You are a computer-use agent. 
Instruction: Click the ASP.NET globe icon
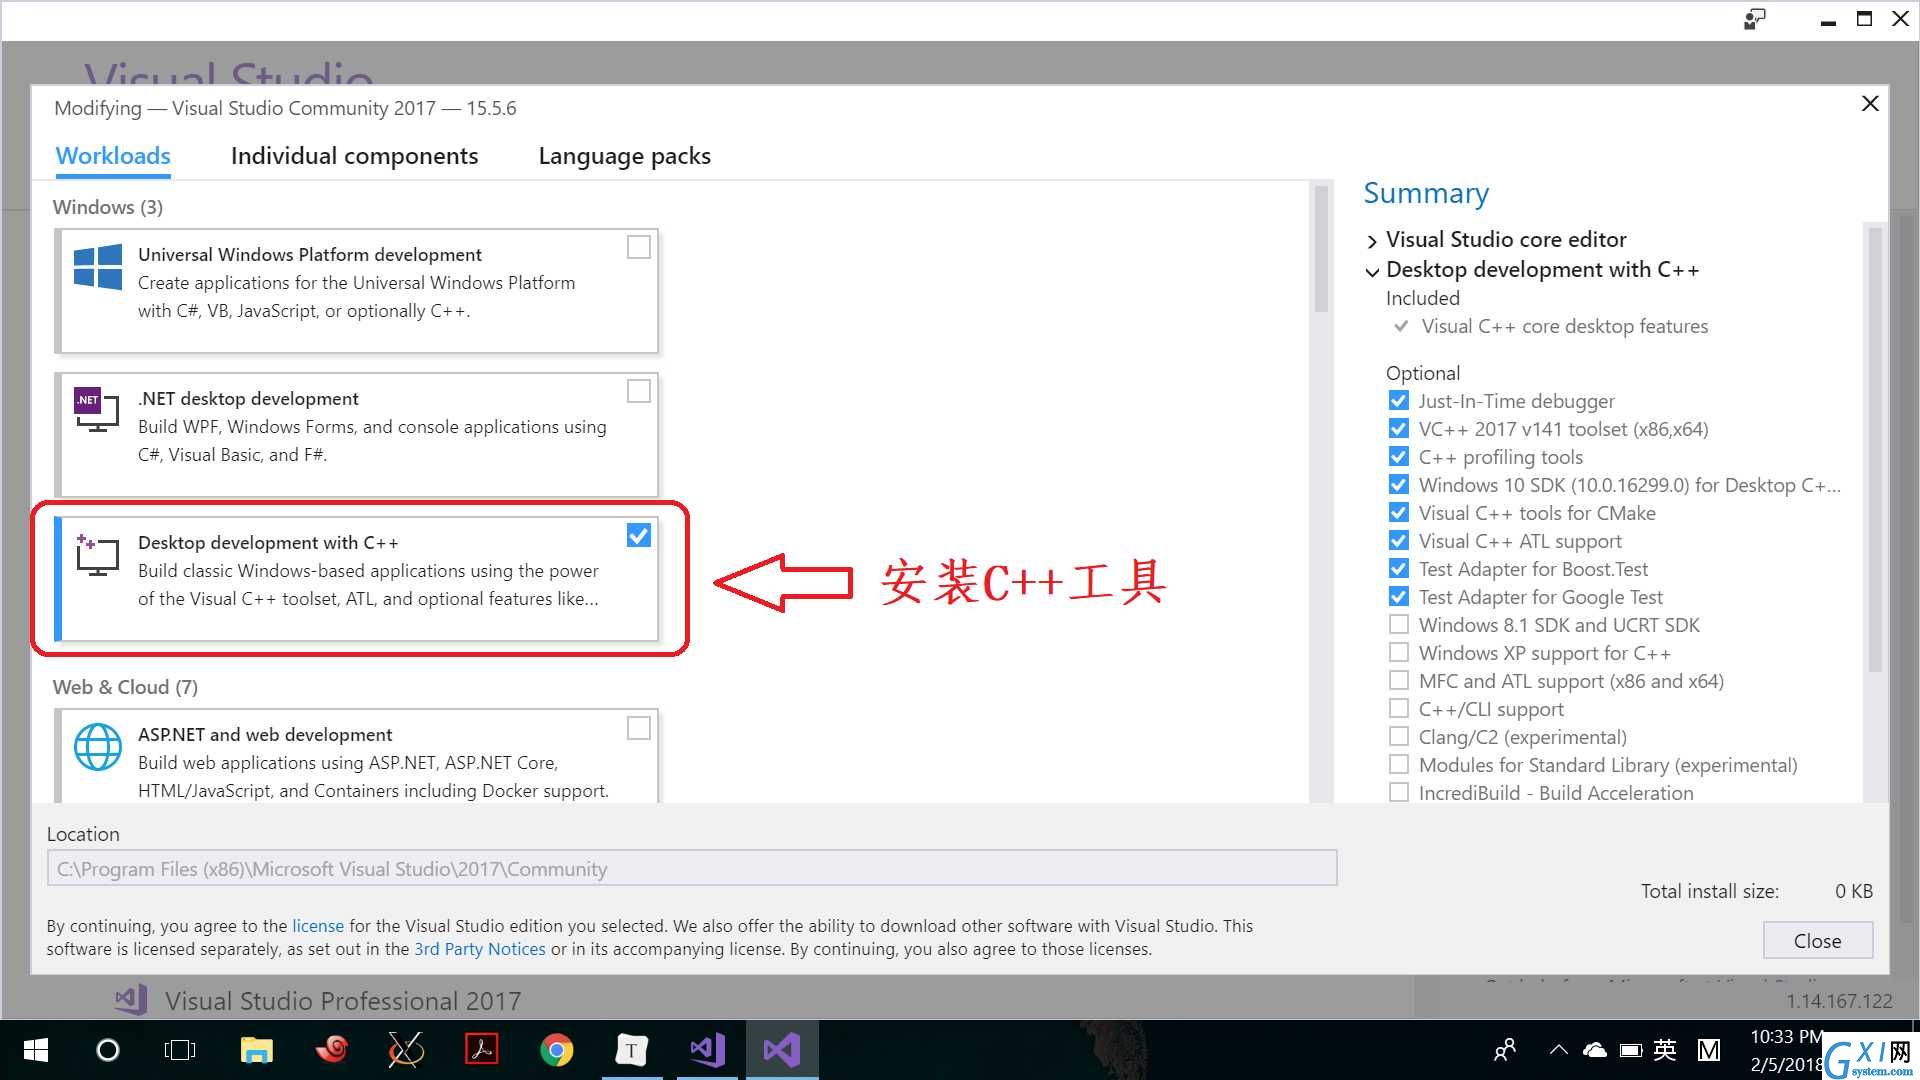98,747
